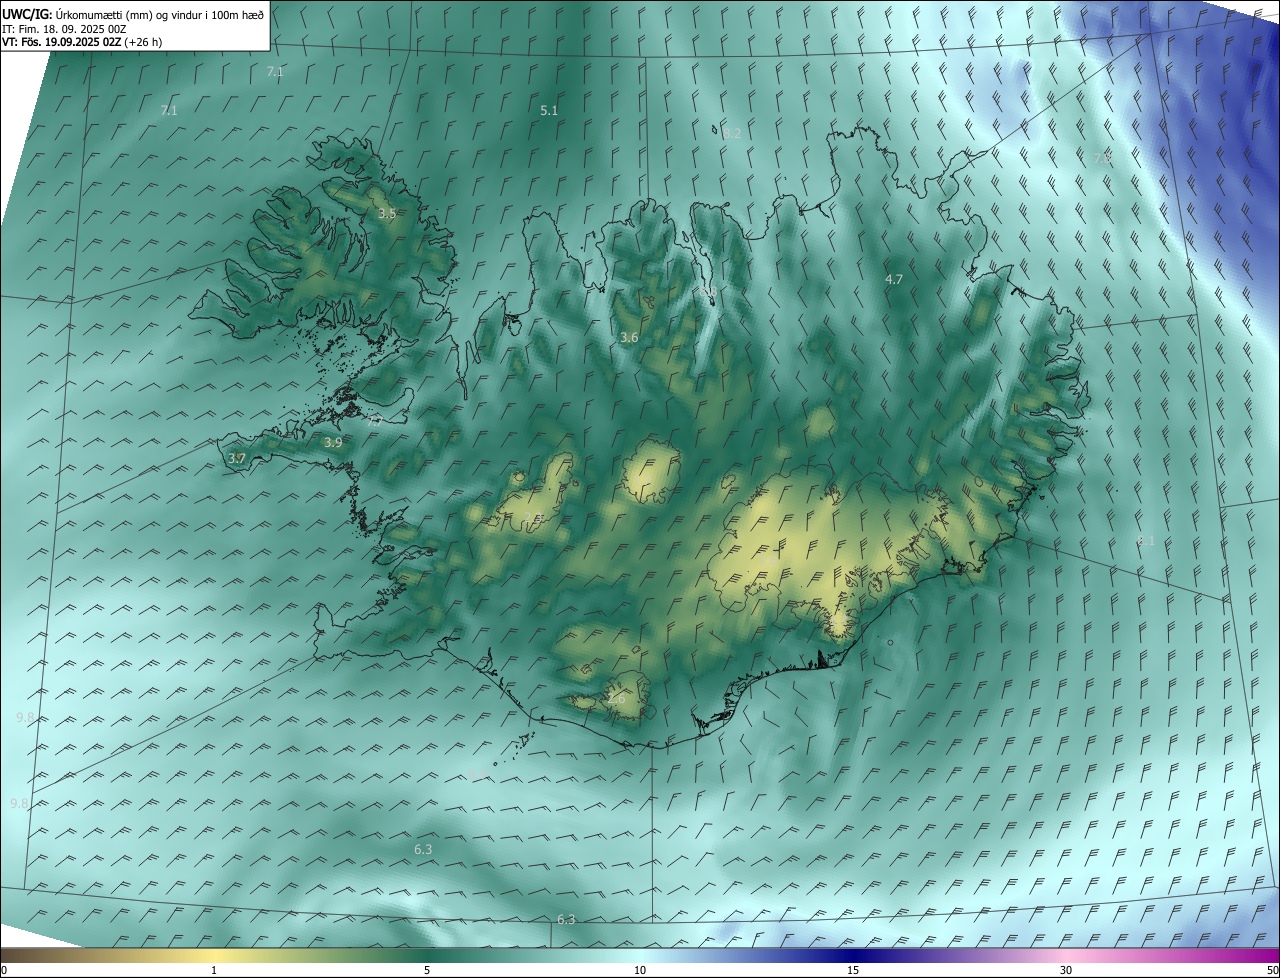The width and height of the screenshot is (1280, 978).
Task: Click the 4.7 value in northeast Iceland
Action: click(894, 280)
